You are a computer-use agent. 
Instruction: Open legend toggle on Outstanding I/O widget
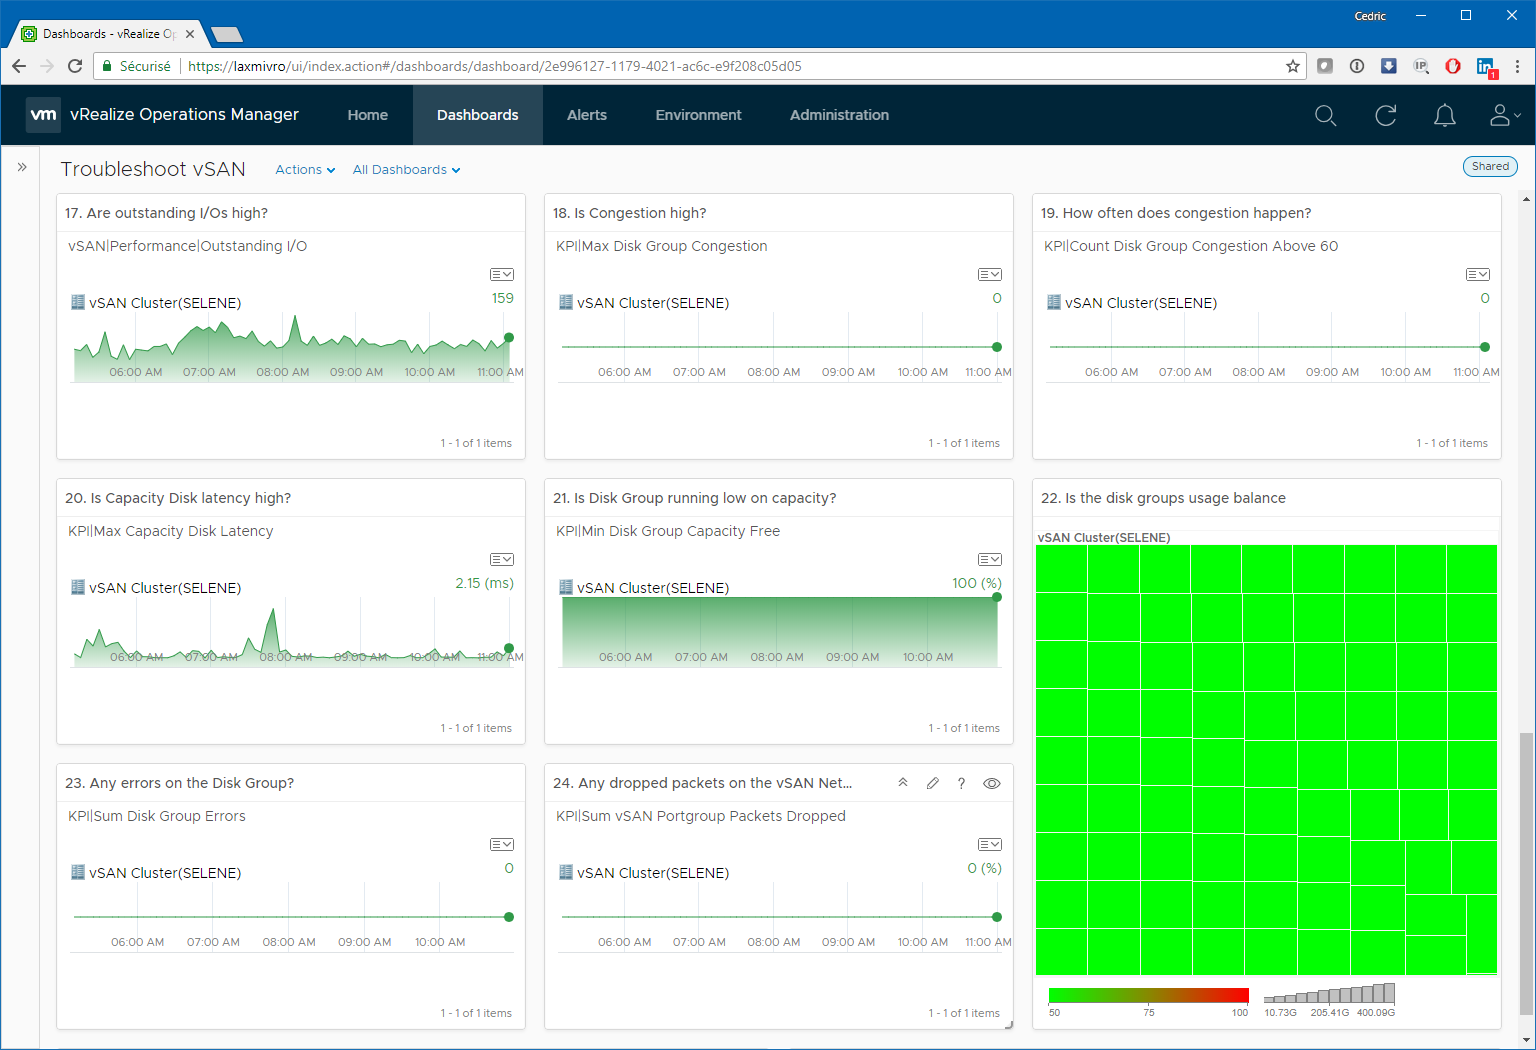pyautogui.click(x=501, y=275)
